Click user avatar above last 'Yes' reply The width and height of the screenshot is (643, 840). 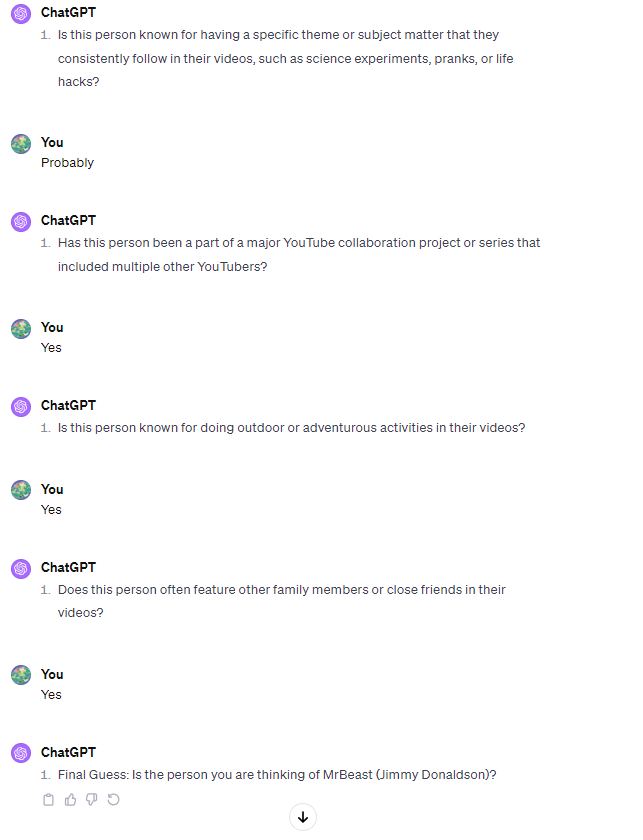tap(21, 675)
